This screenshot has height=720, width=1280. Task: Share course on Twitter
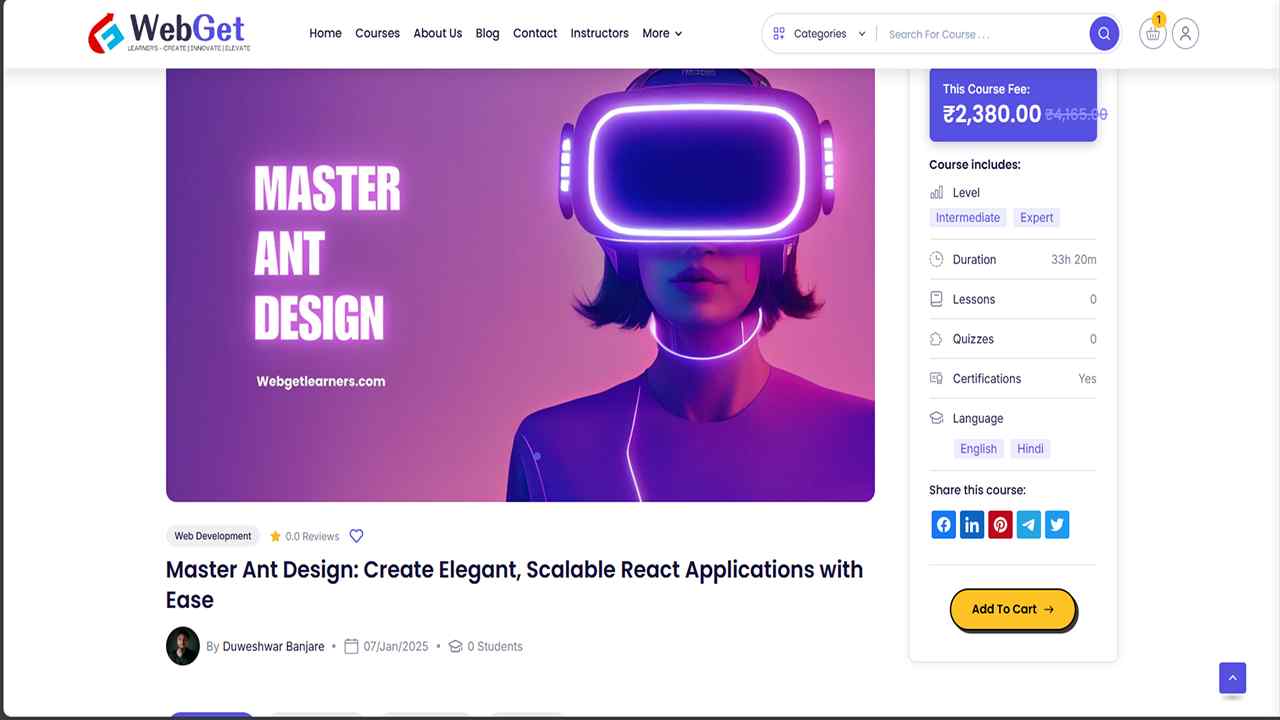point(1057,525)
